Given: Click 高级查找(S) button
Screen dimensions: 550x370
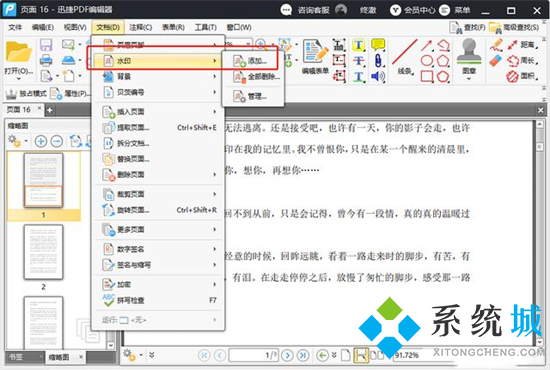Looking at the screenshot, I should pos(514,28).
